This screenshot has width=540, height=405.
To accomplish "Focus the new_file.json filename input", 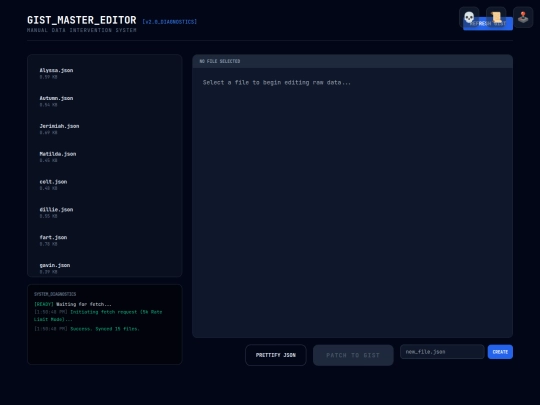I will pos(442,352).
